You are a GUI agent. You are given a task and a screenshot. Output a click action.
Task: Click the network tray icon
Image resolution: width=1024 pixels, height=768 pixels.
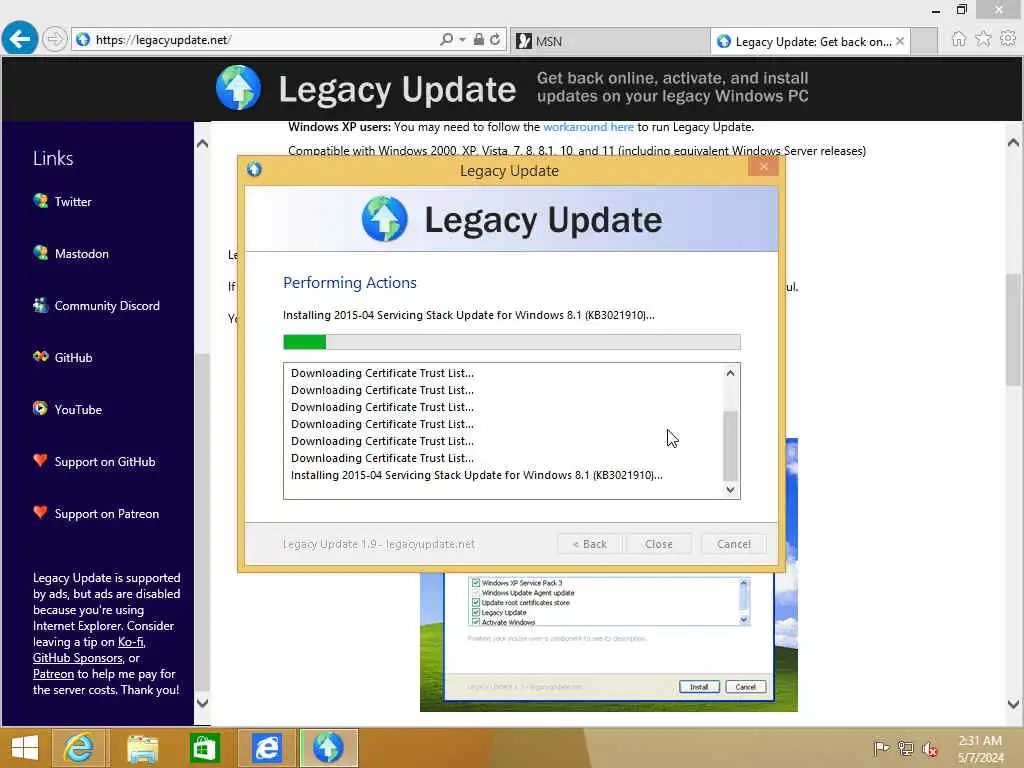click(x=905, y=748)
